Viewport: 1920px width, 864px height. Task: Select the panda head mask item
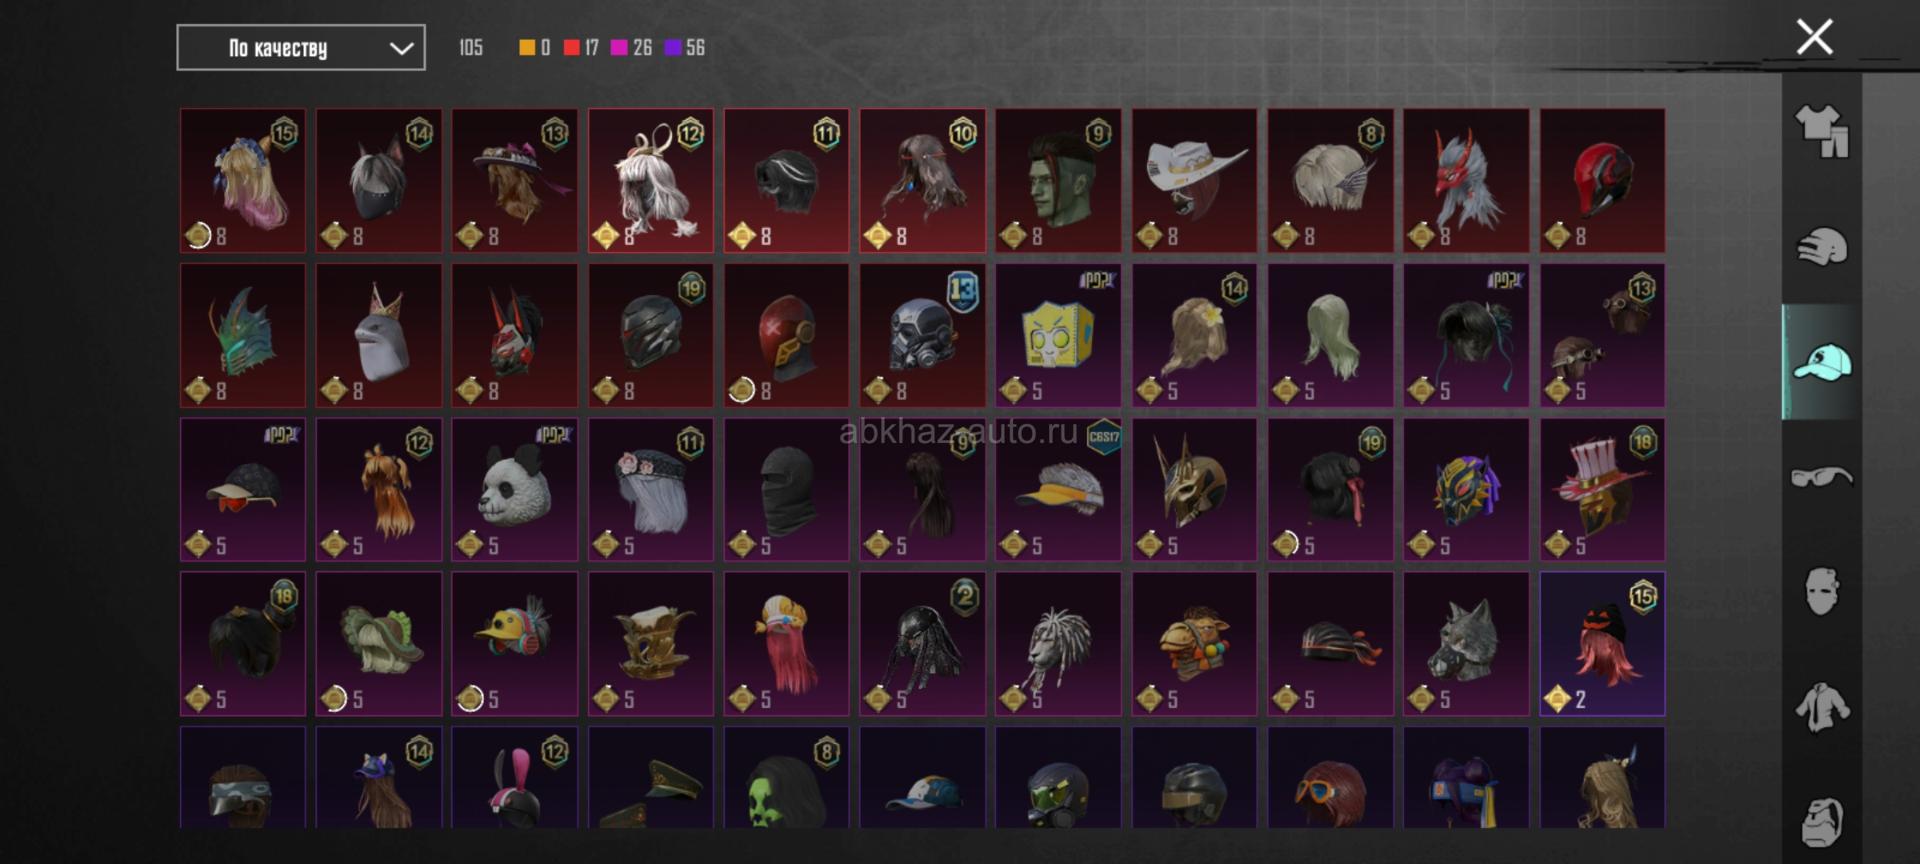point(515,490)
